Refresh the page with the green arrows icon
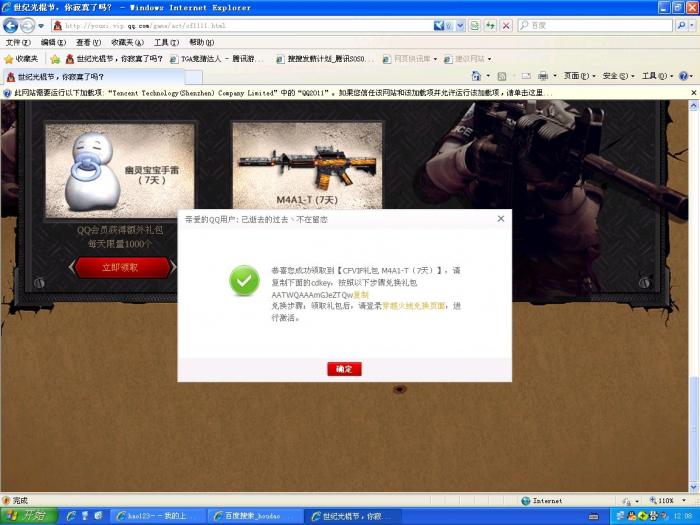The image size is (700, 525). pyautogui.click(x=490, y=26)
